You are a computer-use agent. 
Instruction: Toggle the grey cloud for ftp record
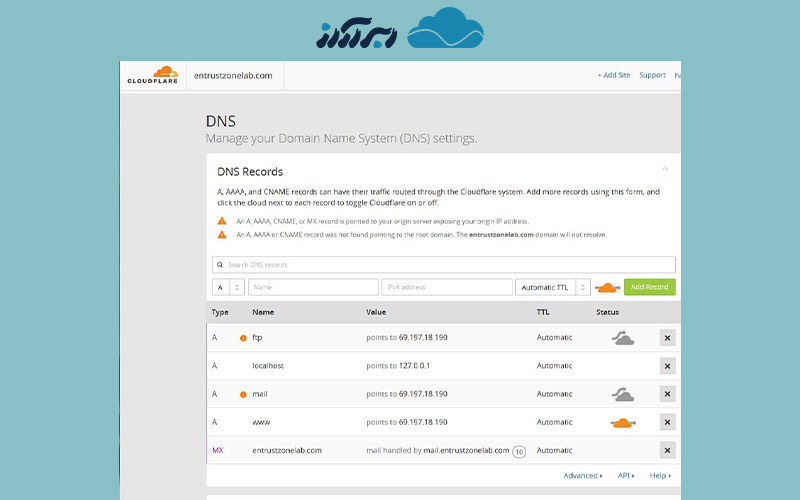coord(622,338)
